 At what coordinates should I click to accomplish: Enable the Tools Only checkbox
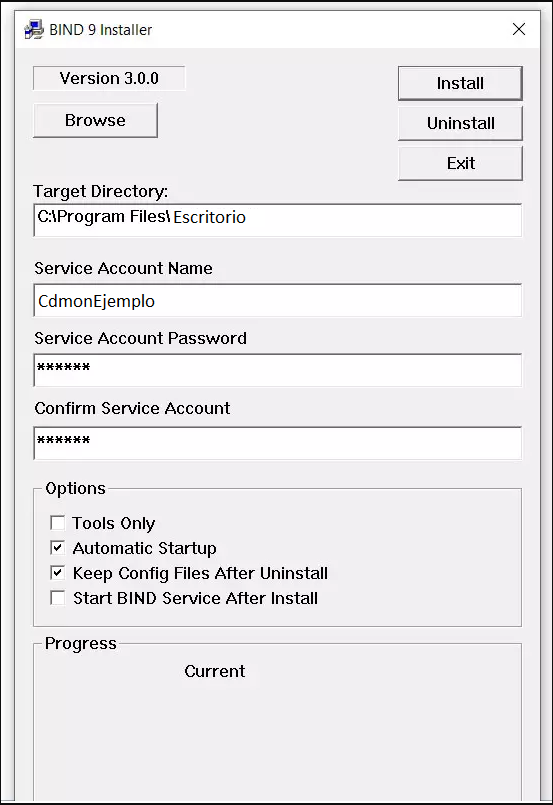(x=58, y=523)
